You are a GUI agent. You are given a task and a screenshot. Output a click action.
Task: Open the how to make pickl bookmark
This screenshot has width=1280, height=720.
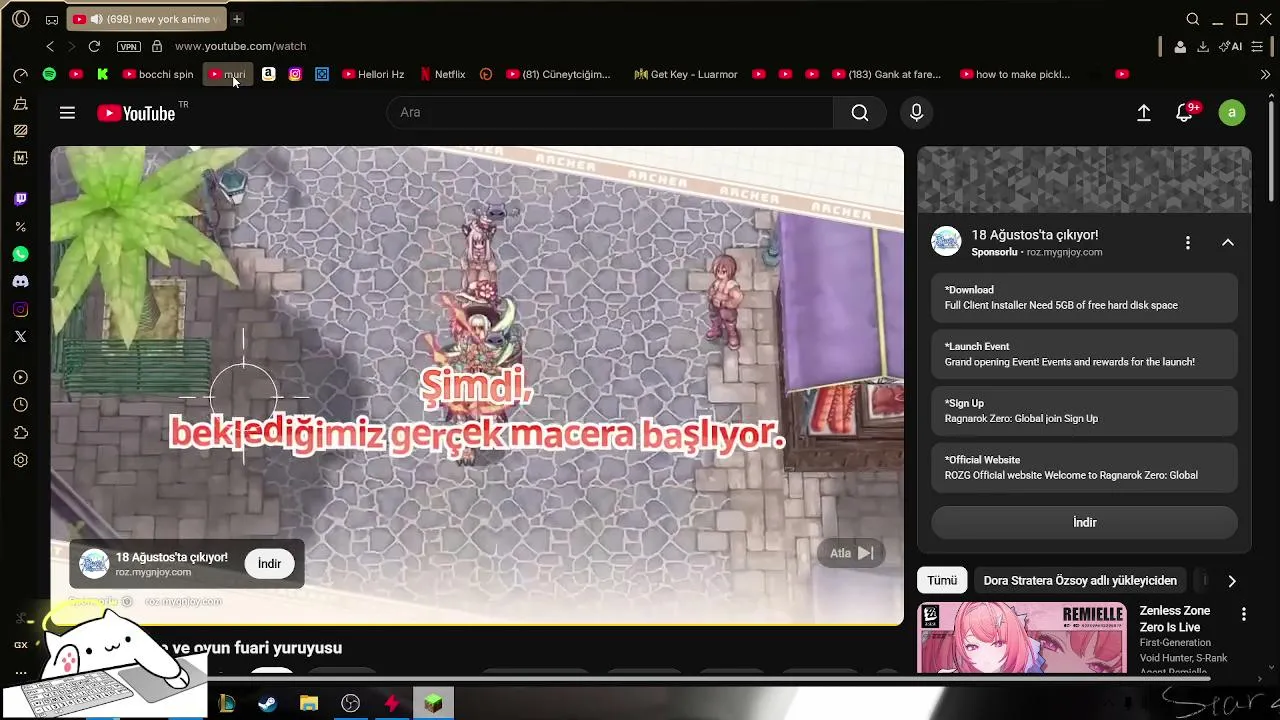coord(1015,74)
